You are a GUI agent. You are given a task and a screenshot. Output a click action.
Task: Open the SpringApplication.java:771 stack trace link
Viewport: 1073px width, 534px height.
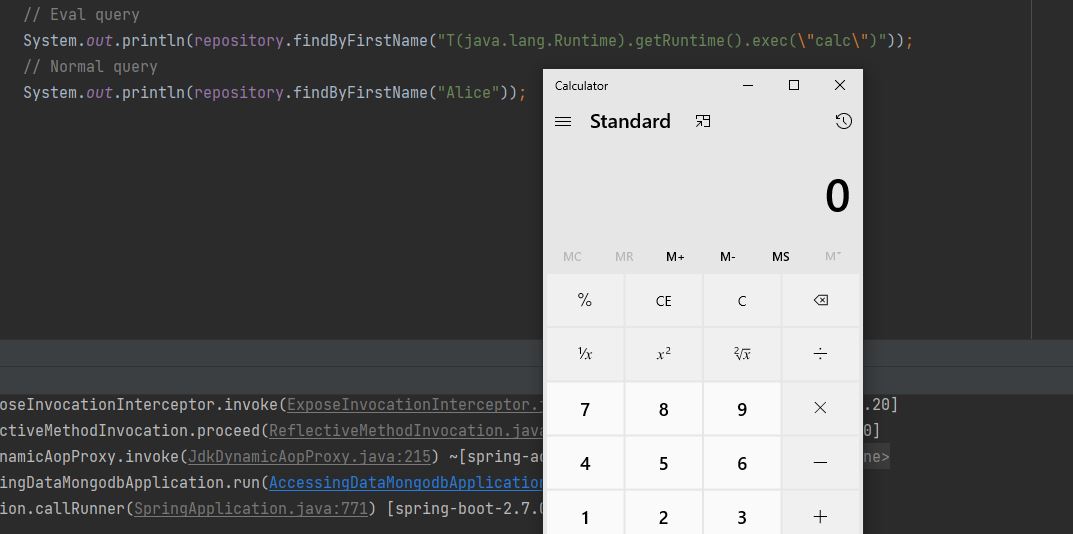click(252, 509)
